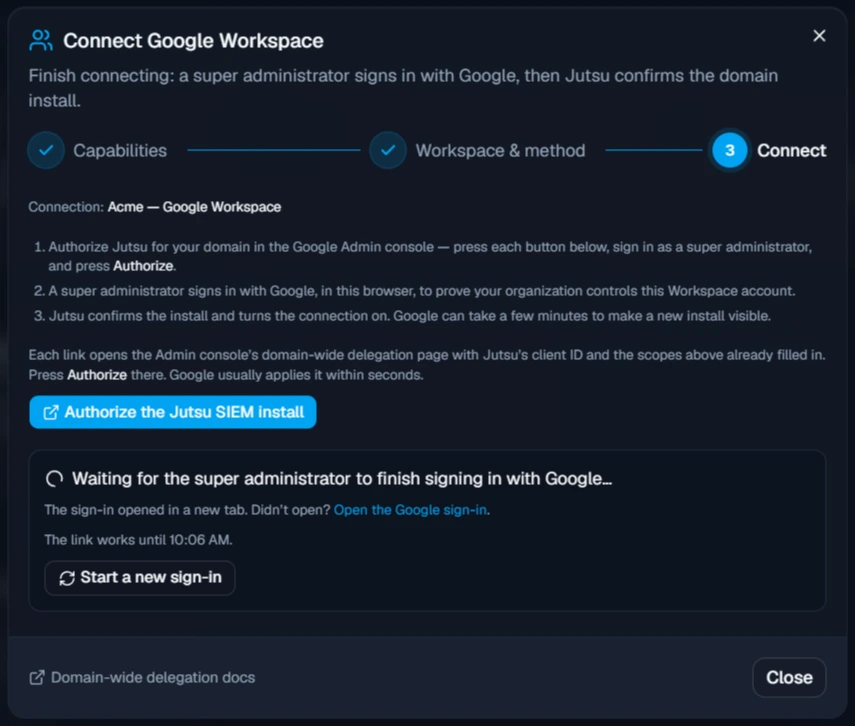Screen dimensions: 855x726
Task: Click the waiting spinner icon
Action: click(x=55, y=479)
